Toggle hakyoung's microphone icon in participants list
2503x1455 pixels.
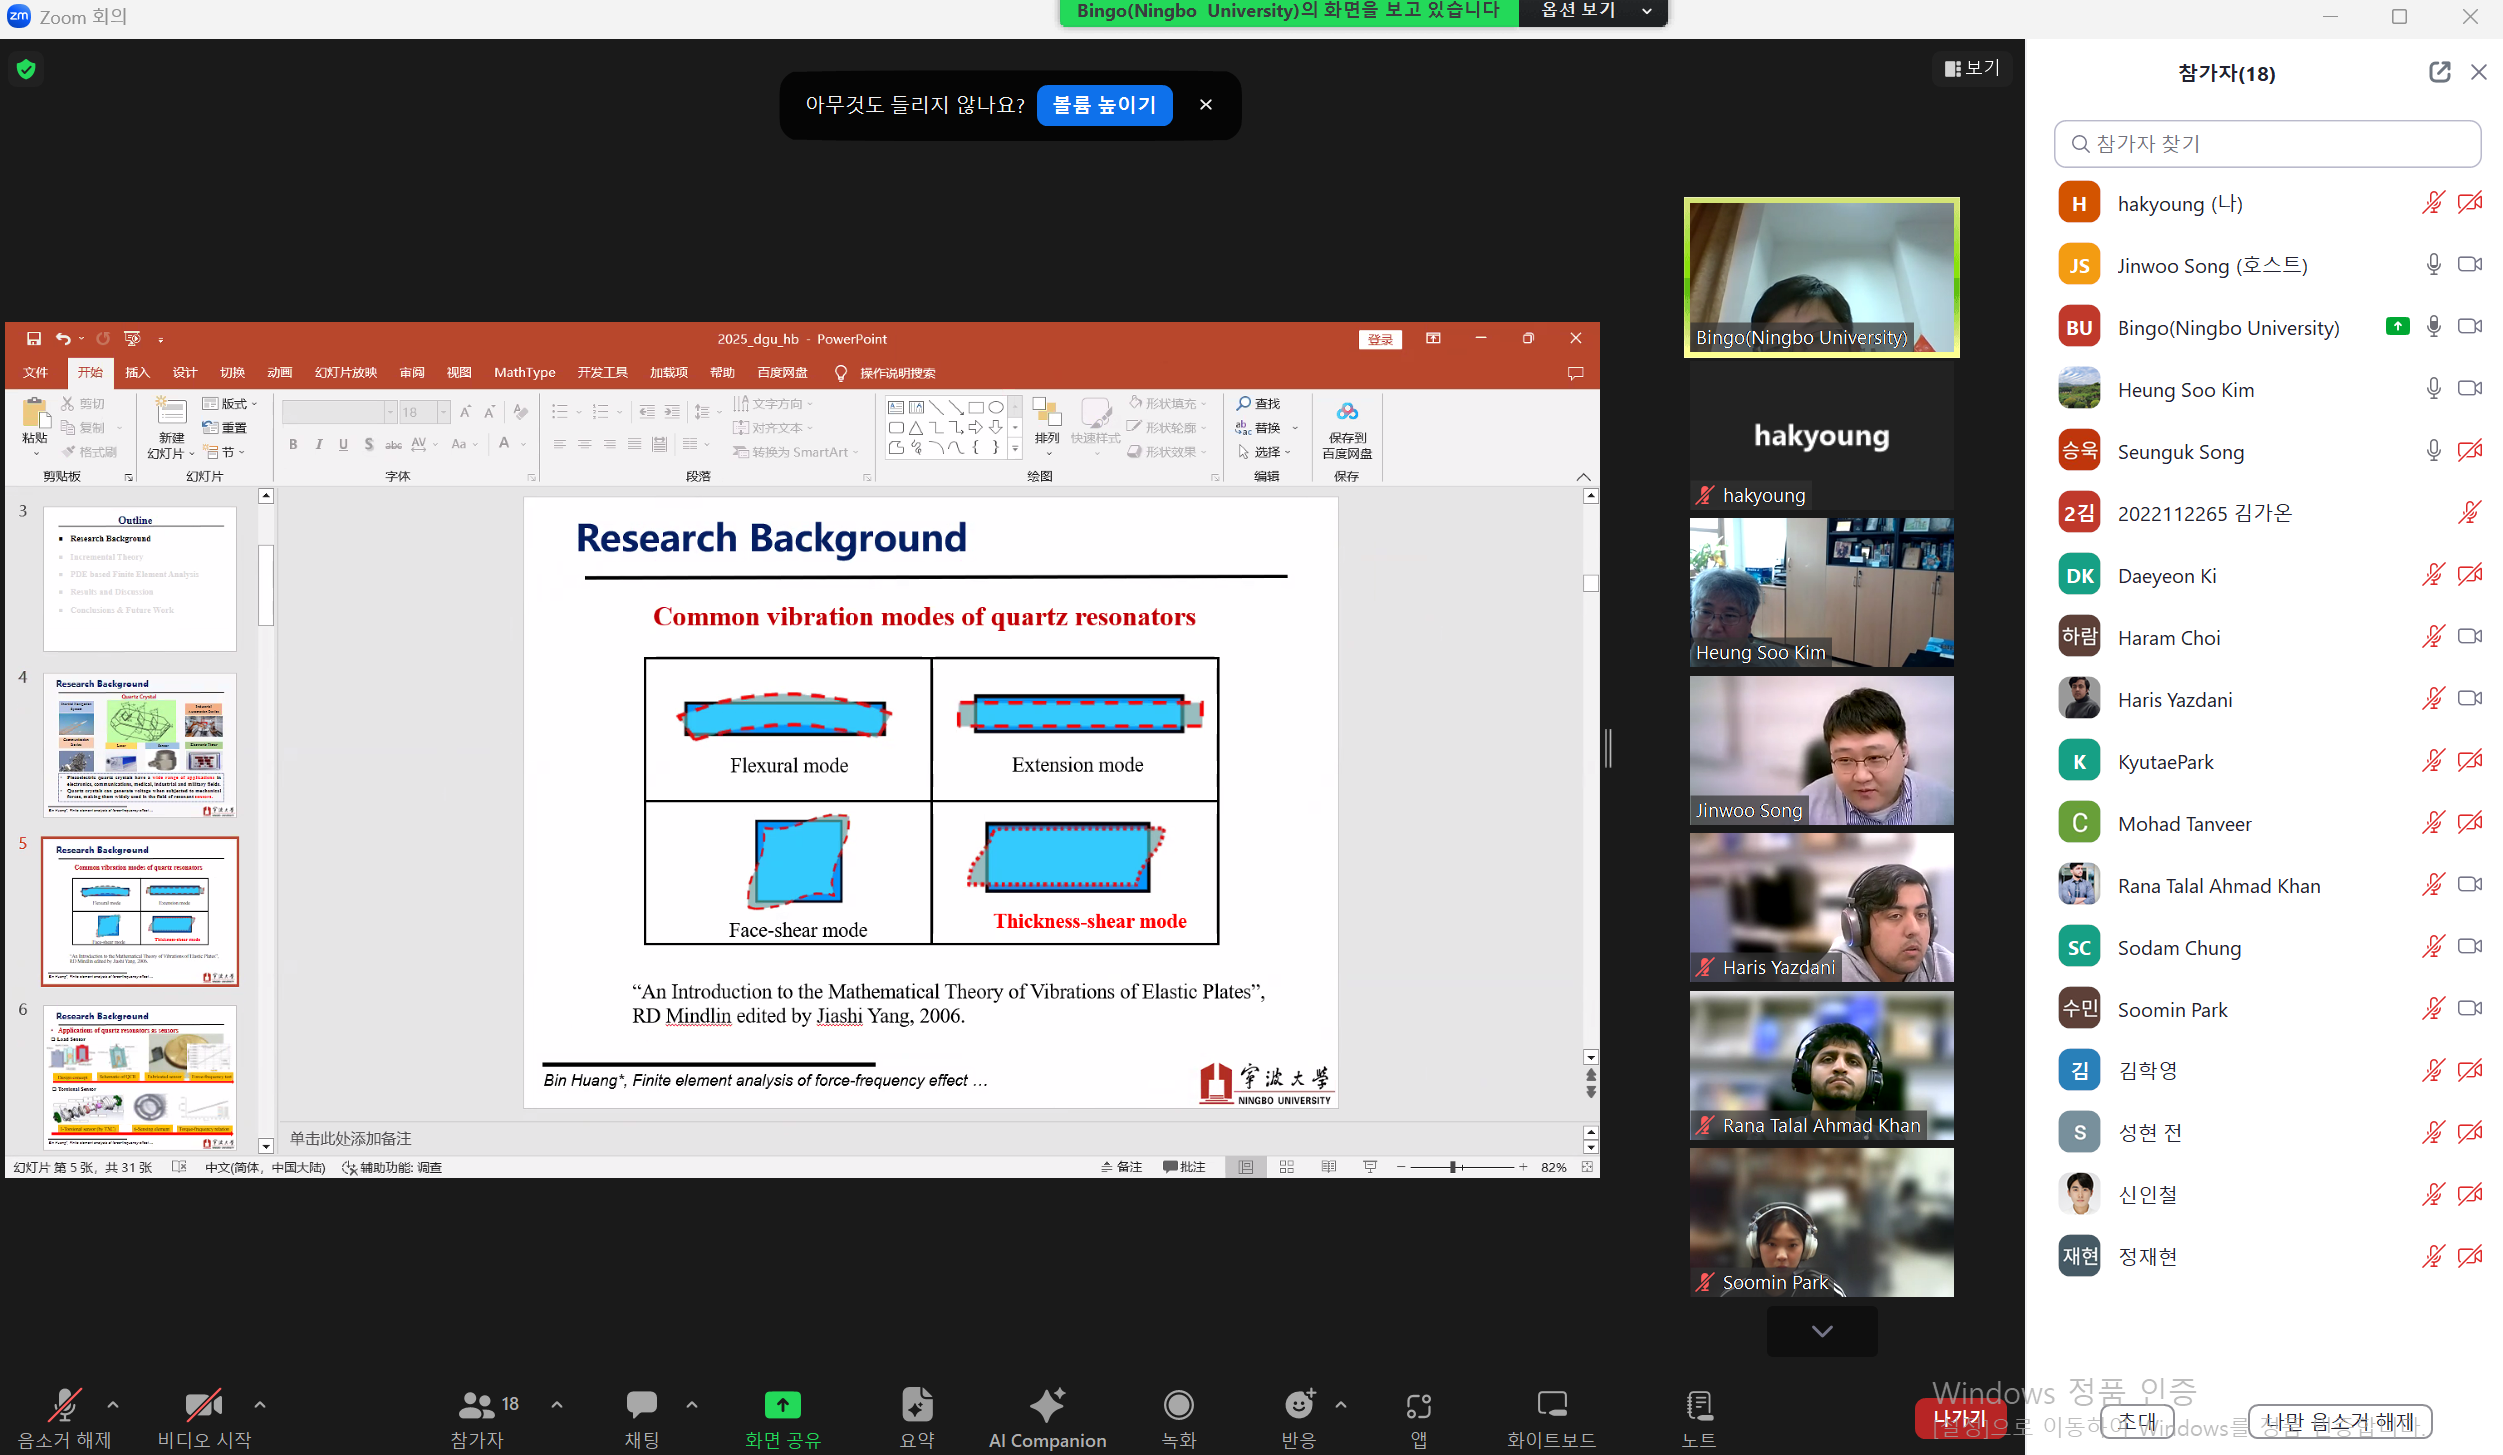2433,203
